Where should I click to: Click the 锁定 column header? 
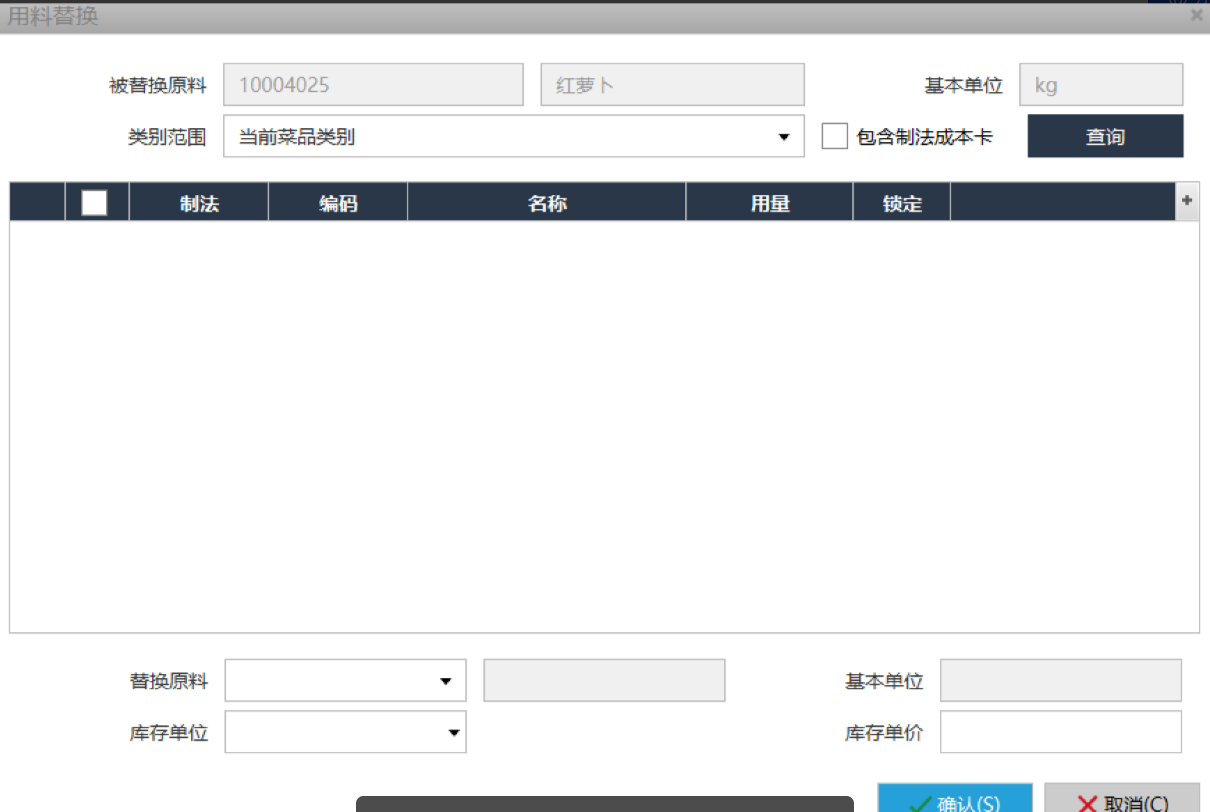[x=902, y=204]
